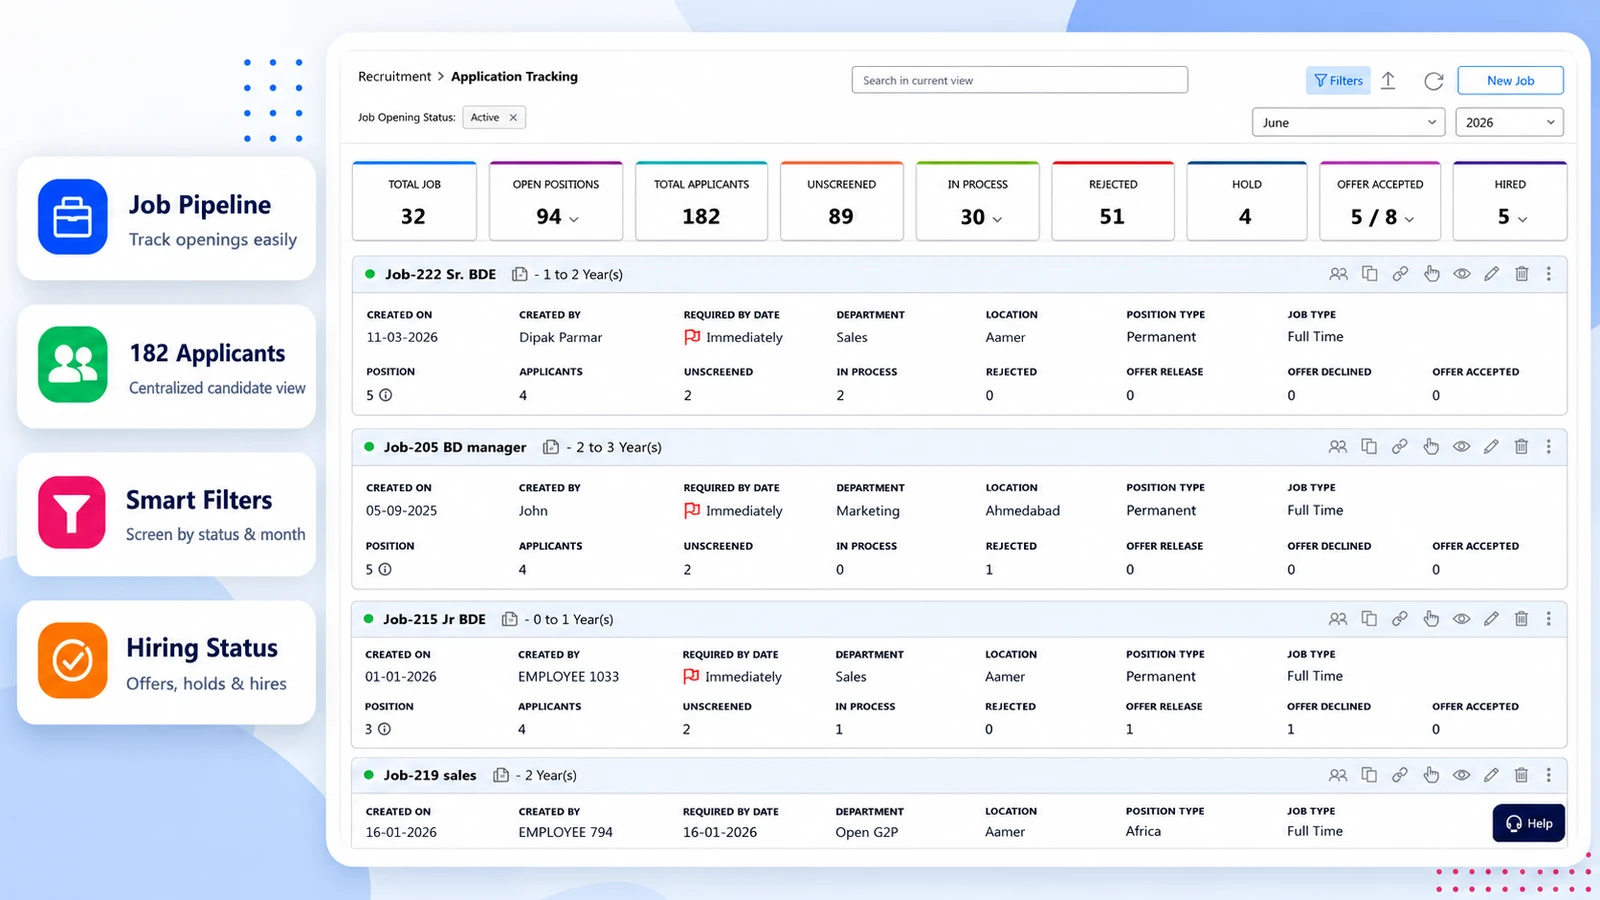The image size is (1600, 900).
Task: Hand pointer icon on Job-215 Jr BDE
Action: click(x=1431, y=619)
